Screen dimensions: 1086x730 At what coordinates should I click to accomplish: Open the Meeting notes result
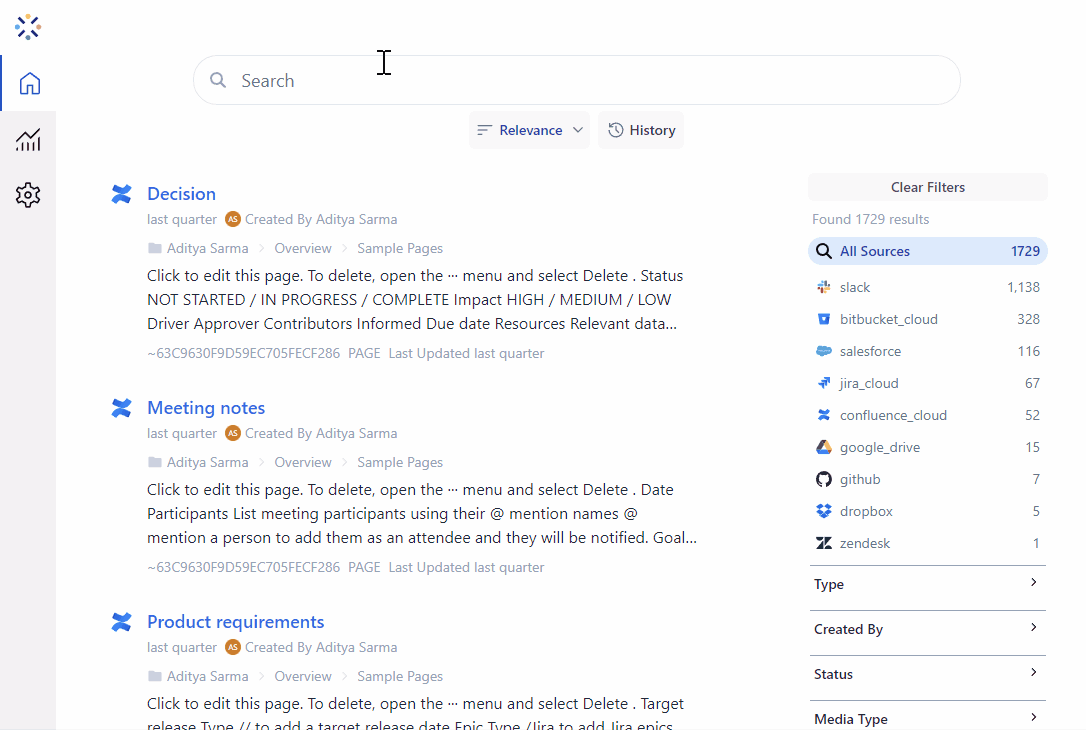tap(206, 408)
